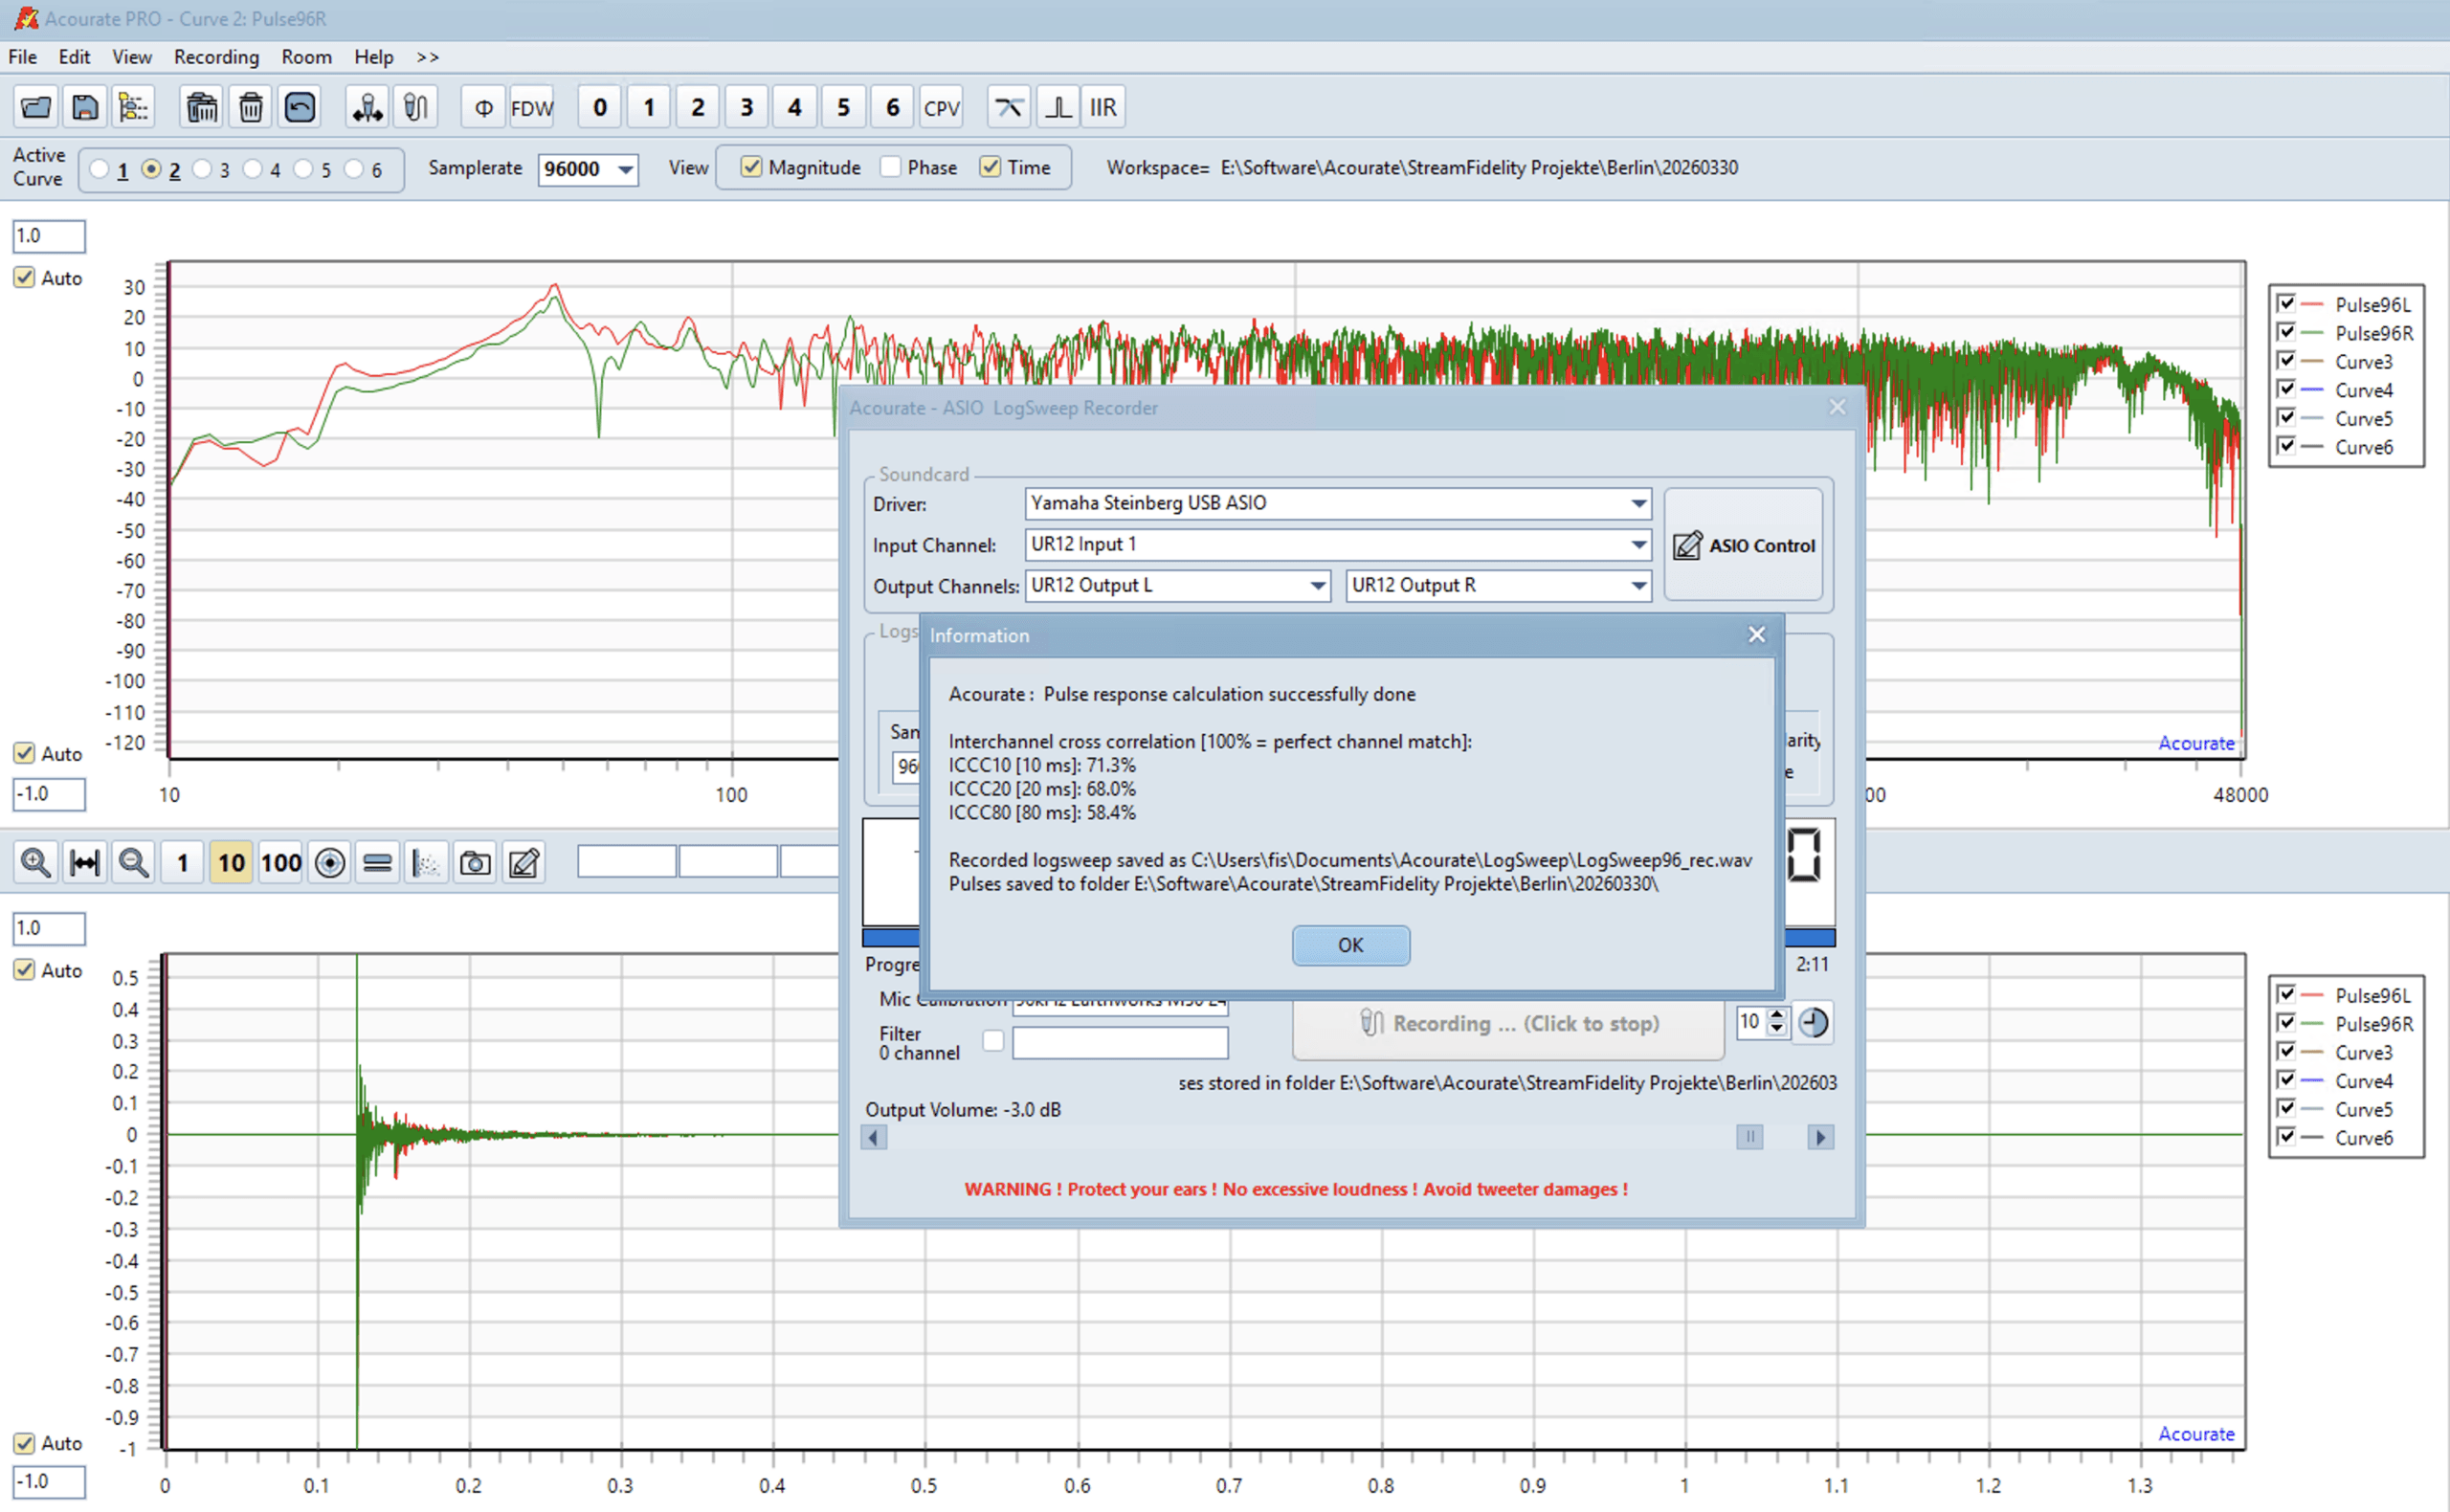Enable the Phase view checkbox
Image resolution: width=2450 pixels, height=1512 pixels.
click(x=891, y=167)
